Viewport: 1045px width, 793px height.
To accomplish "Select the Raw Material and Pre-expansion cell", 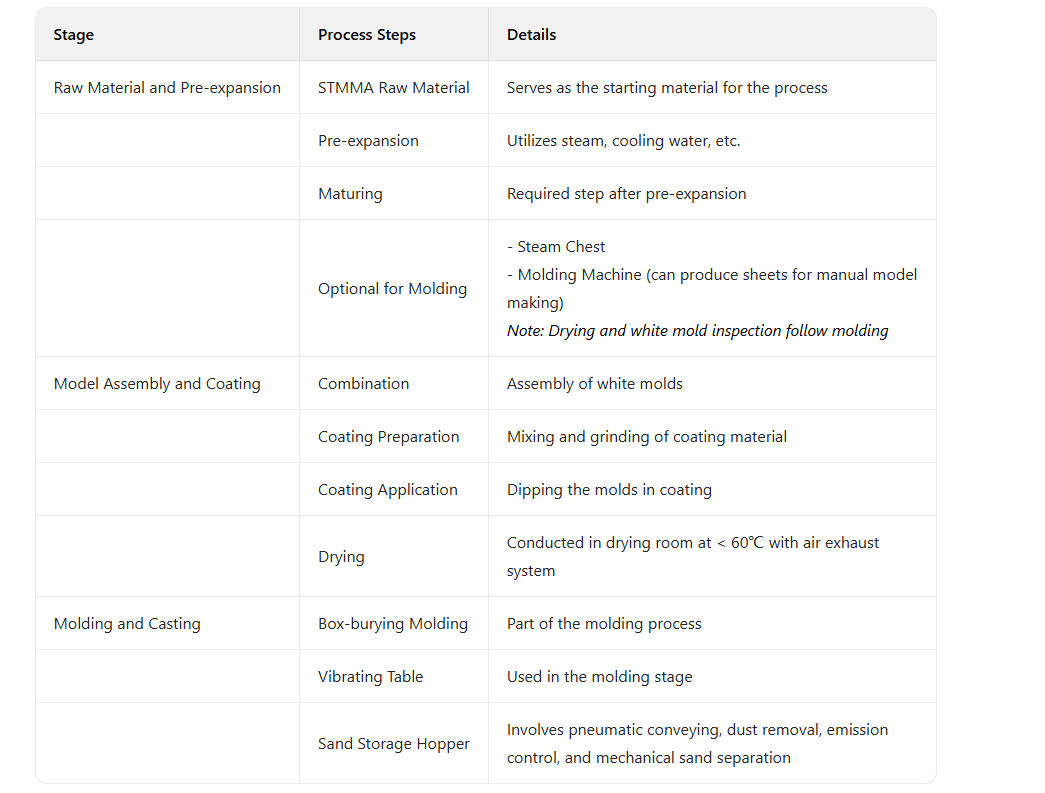I will tap(167, 88).
